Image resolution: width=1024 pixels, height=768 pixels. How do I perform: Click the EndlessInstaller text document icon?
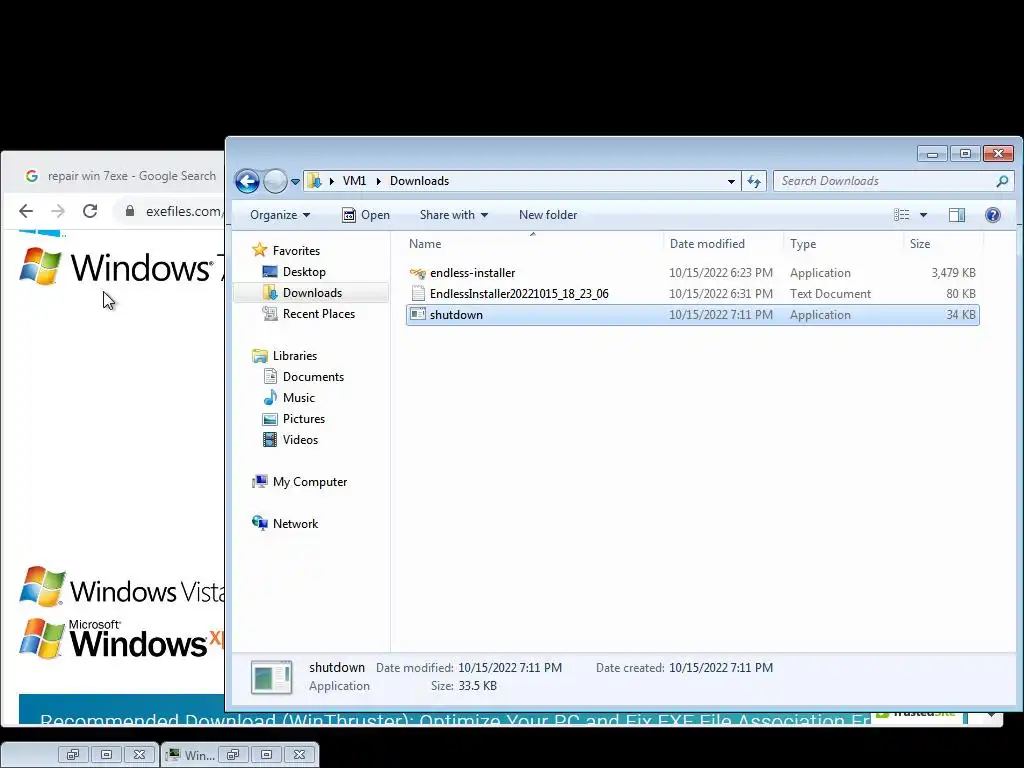tap(418, 294)
